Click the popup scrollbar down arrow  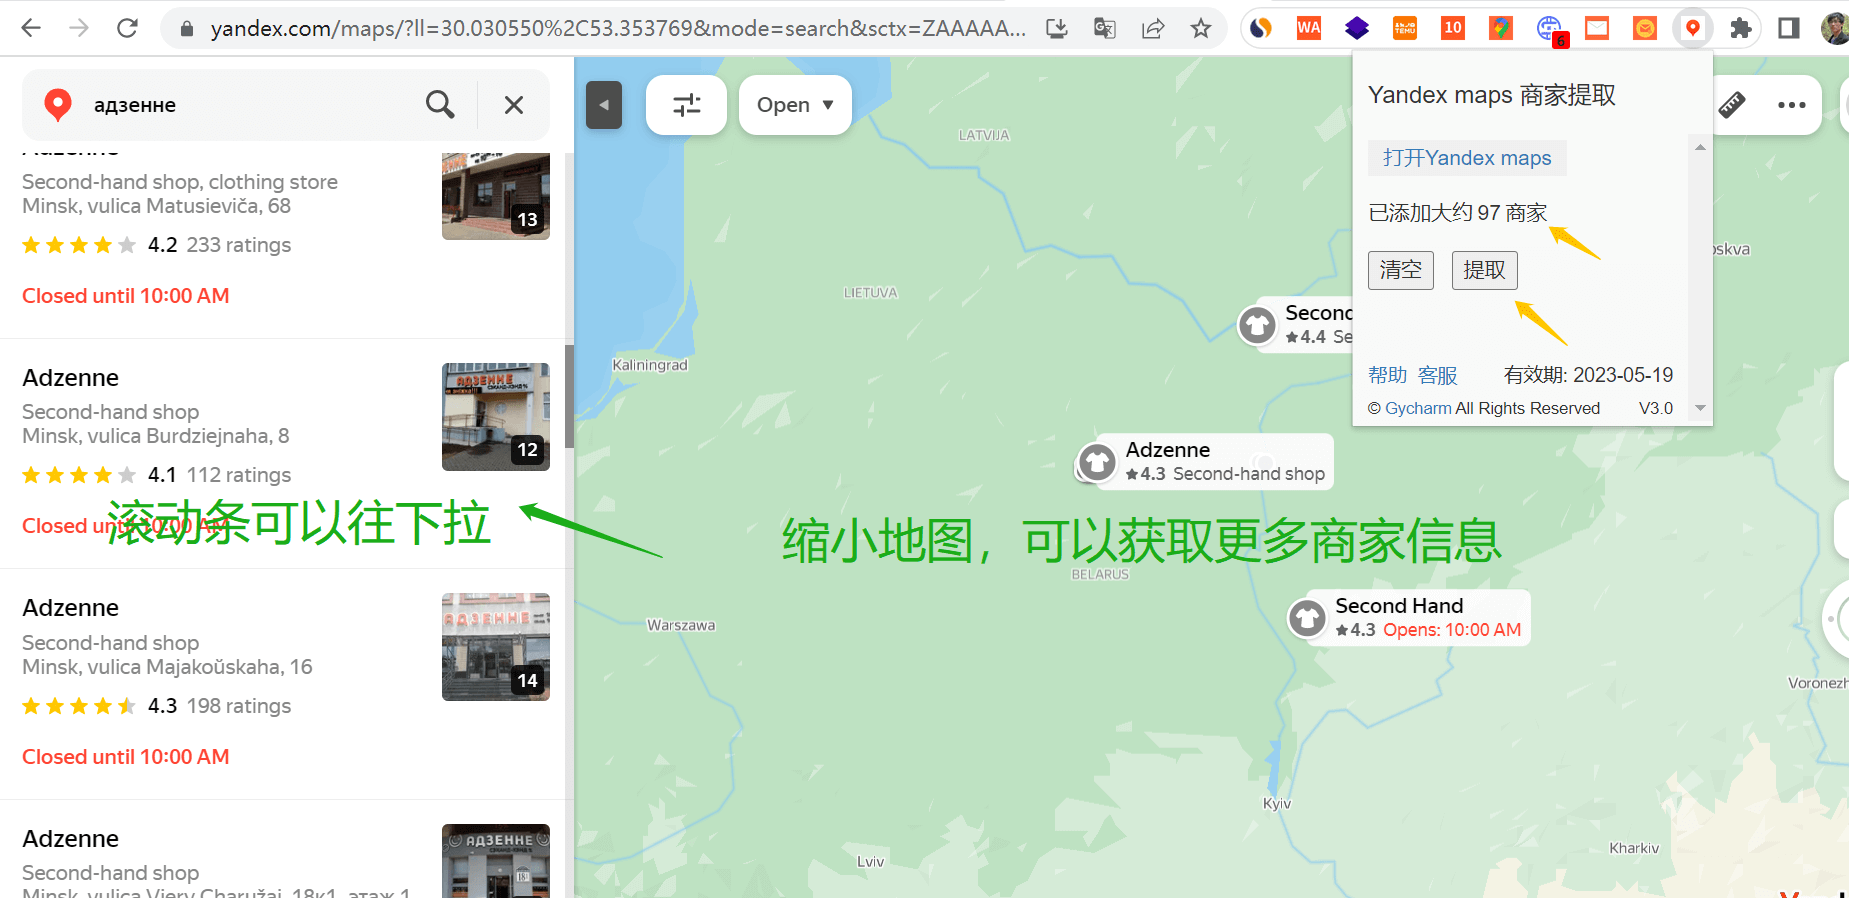coord(1700,408)
